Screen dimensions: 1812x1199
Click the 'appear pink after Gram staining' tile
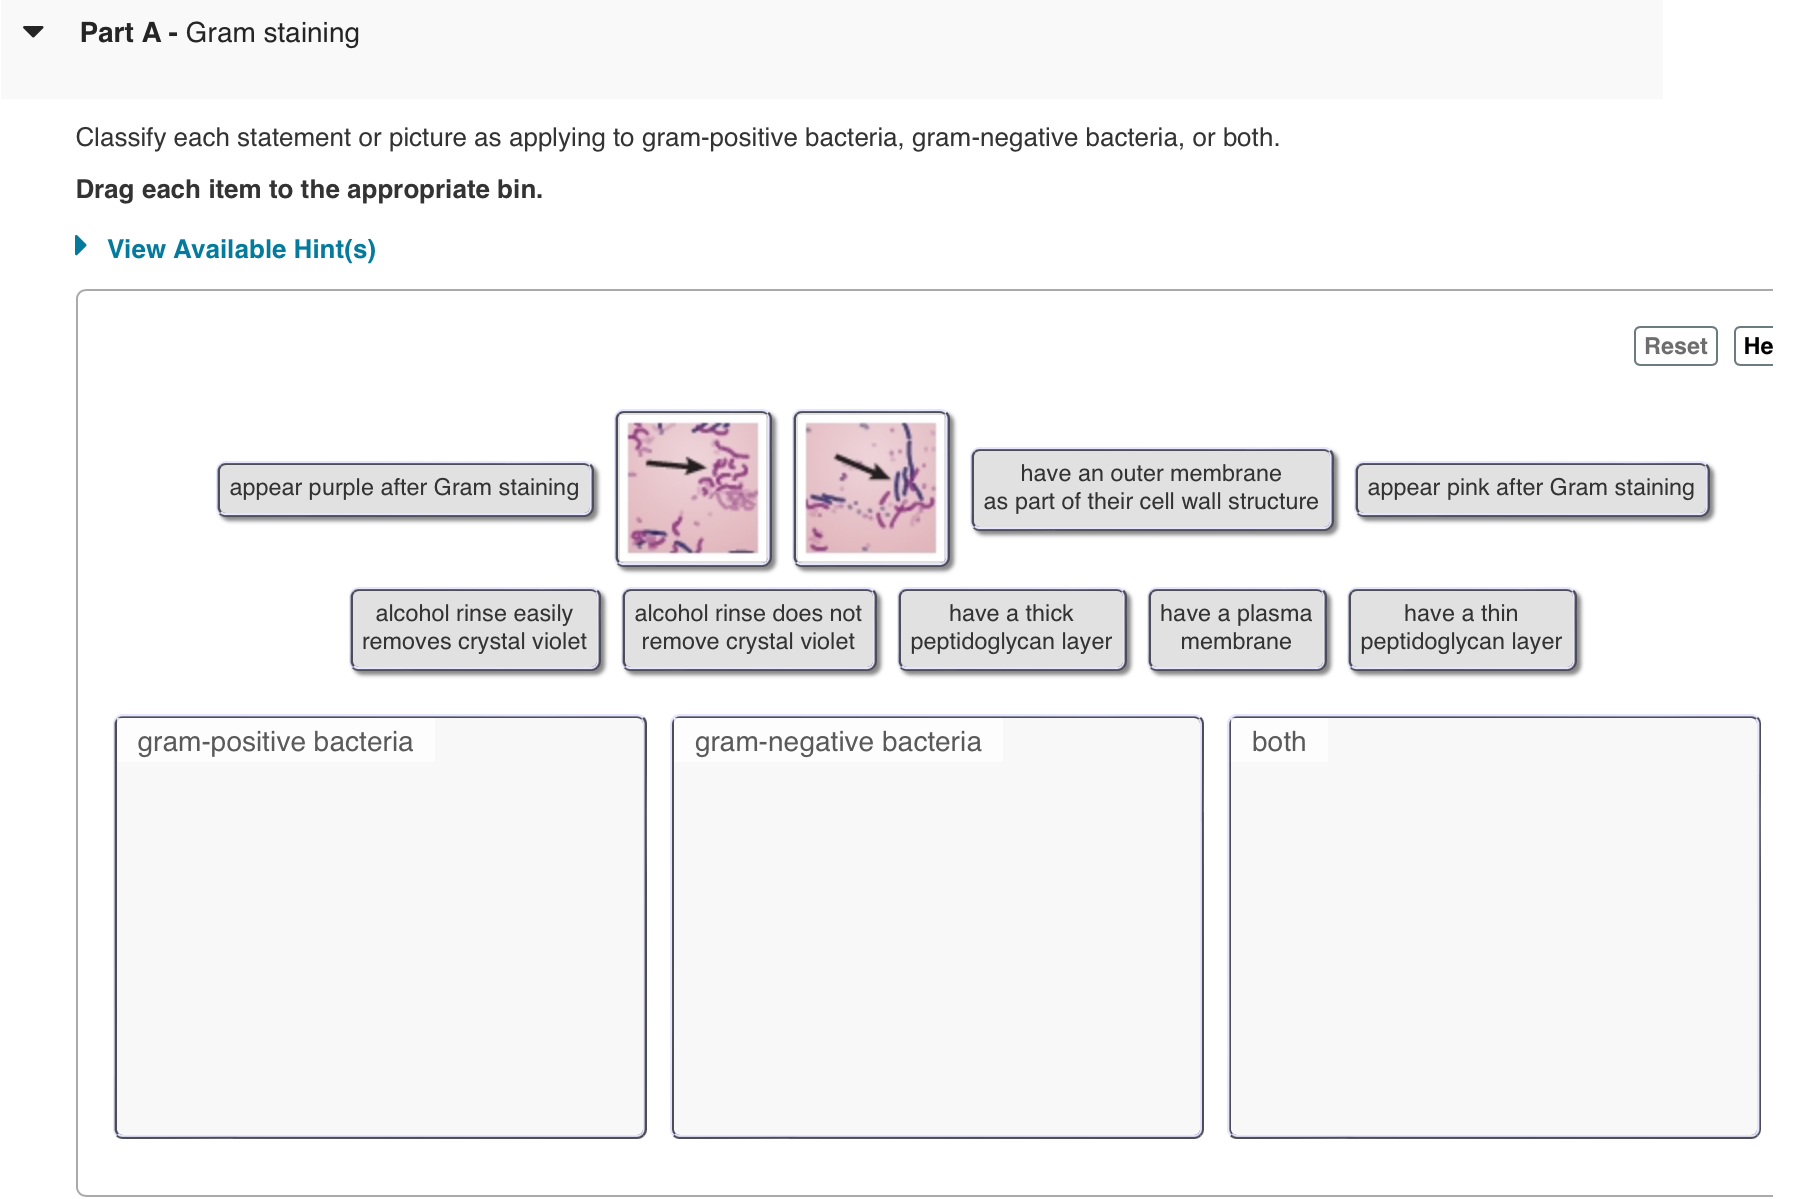click(1530, 487)
